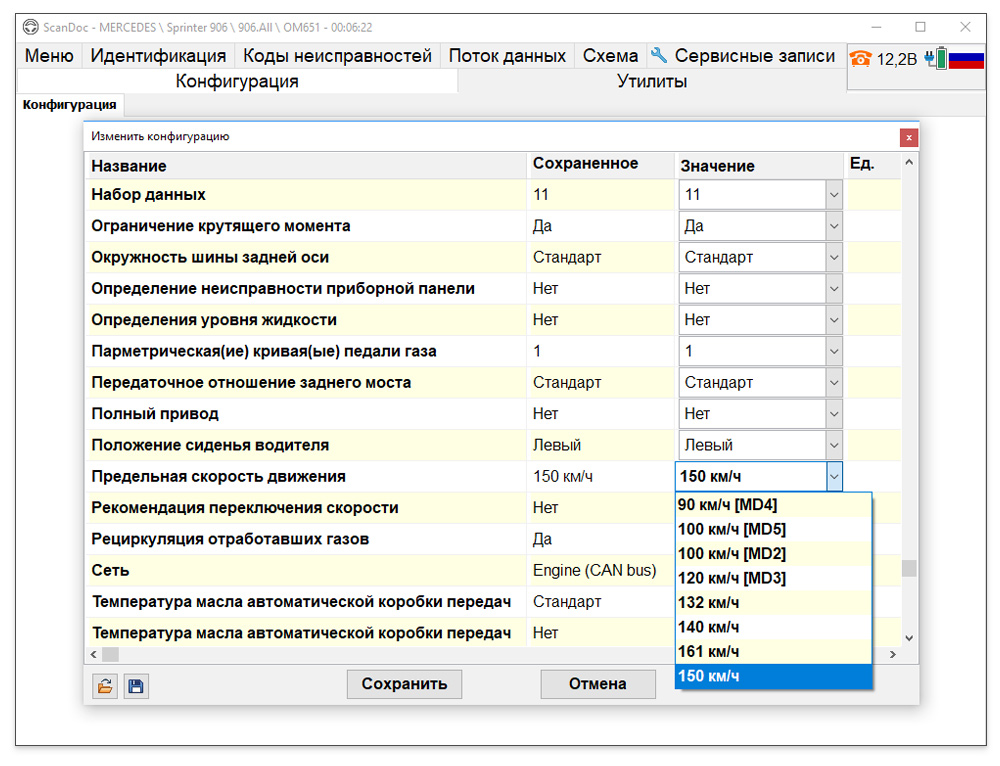The image size is (1000, 766).
Task: Click the saved 150 км/ч value cell
Action: [601, 476]
